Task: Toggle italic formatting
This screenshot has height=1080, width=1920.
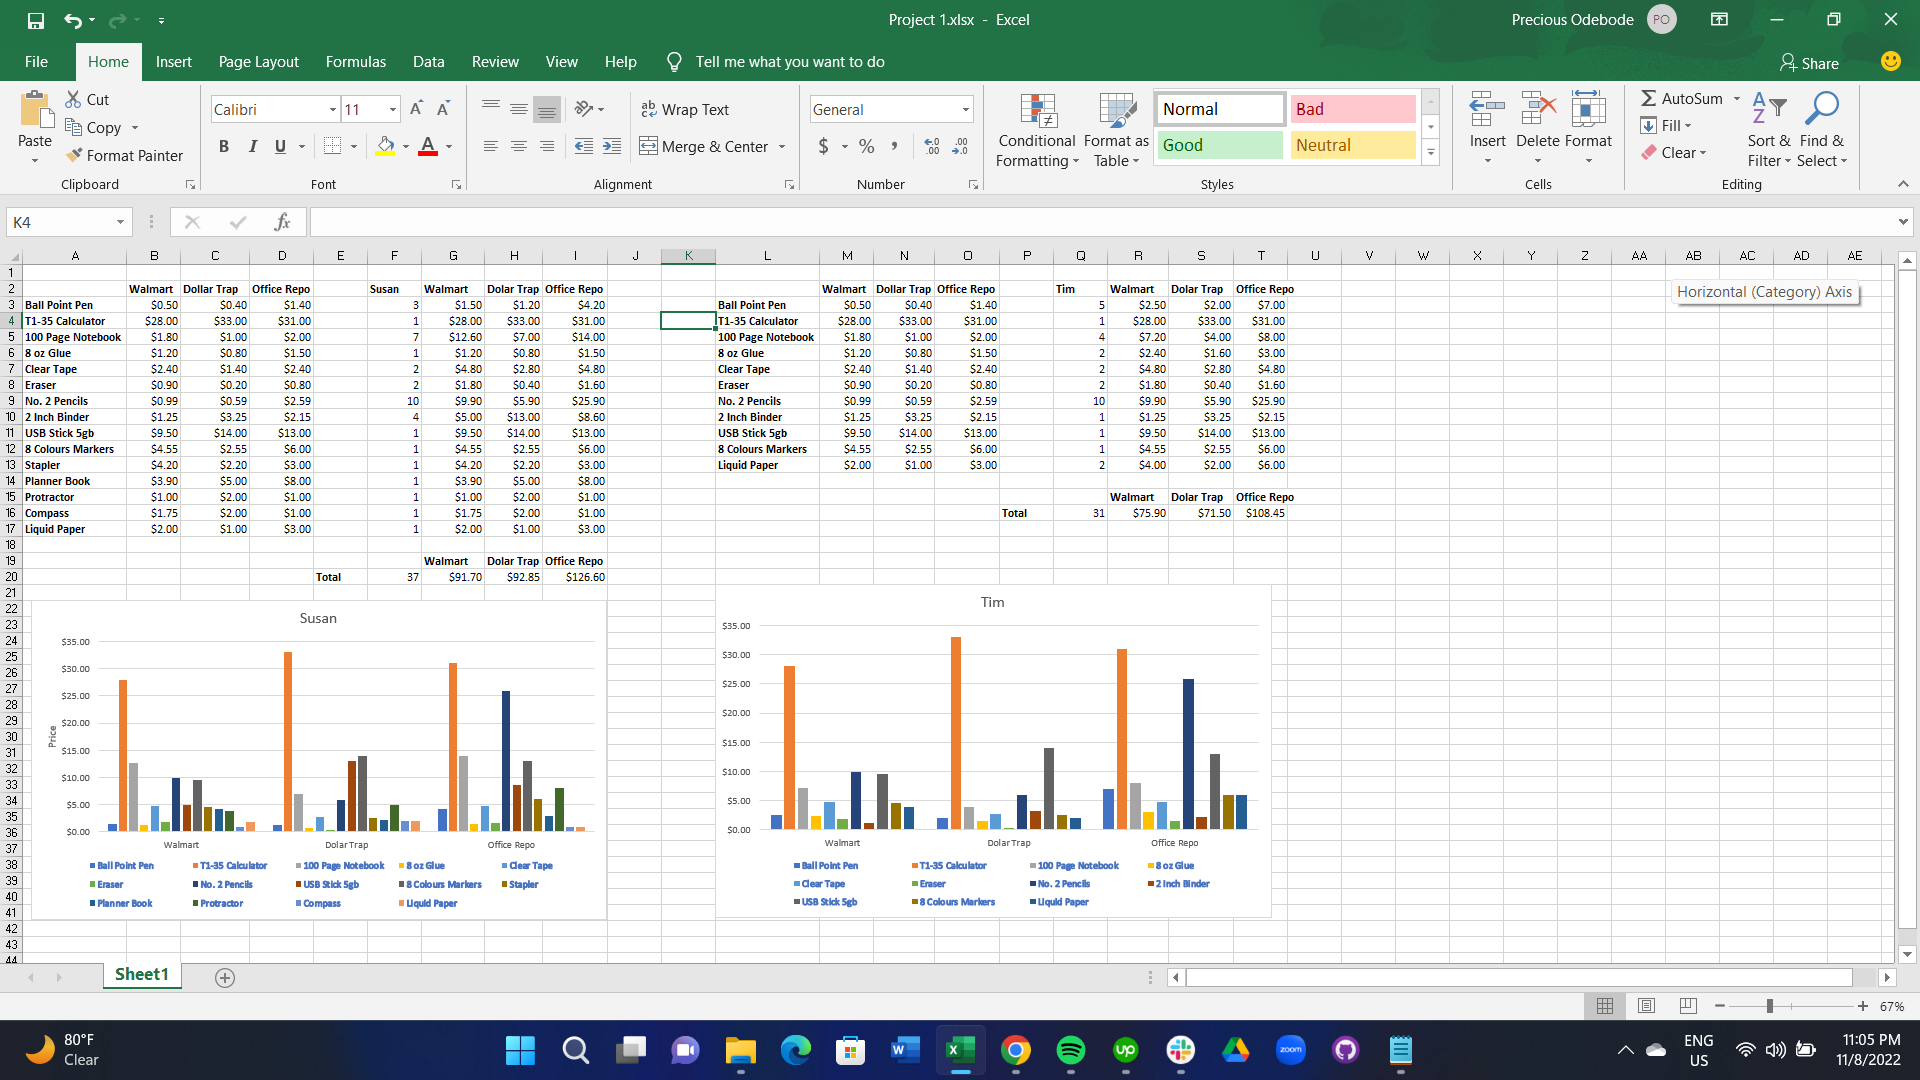Action: point(252,146)
